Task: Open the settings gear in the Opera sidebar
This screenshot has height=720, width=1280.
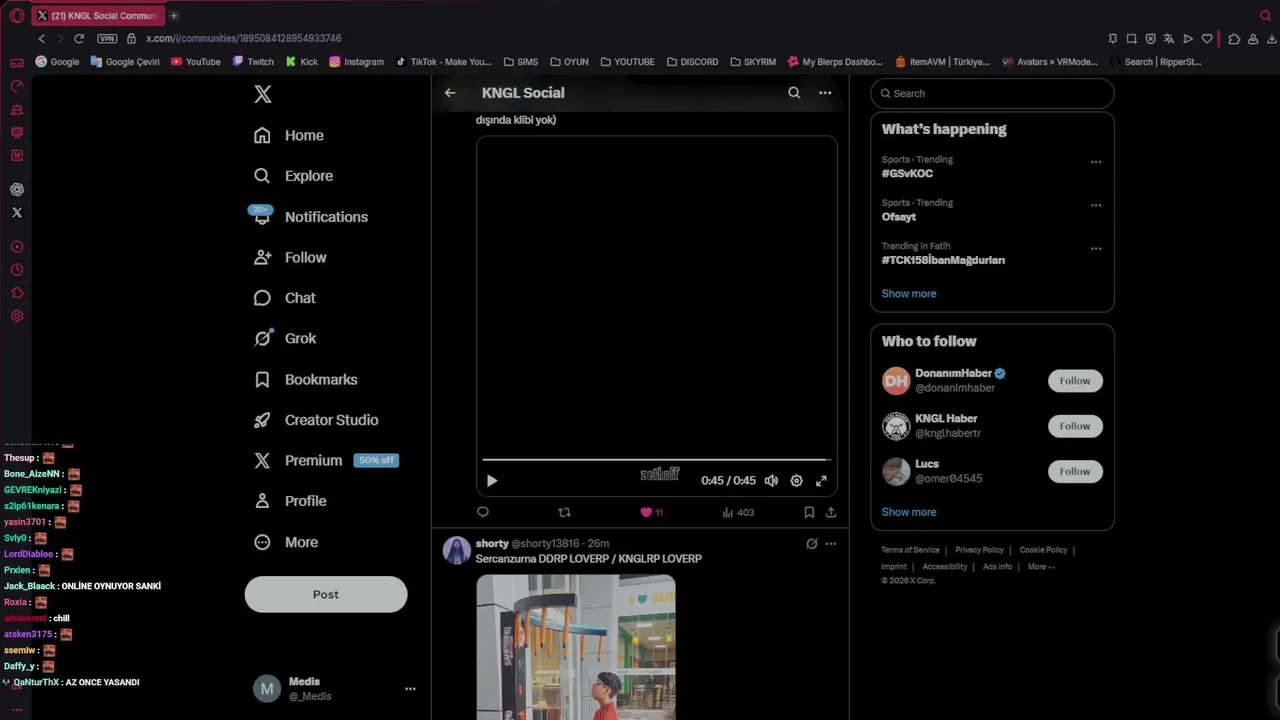Action: (17, 316)
